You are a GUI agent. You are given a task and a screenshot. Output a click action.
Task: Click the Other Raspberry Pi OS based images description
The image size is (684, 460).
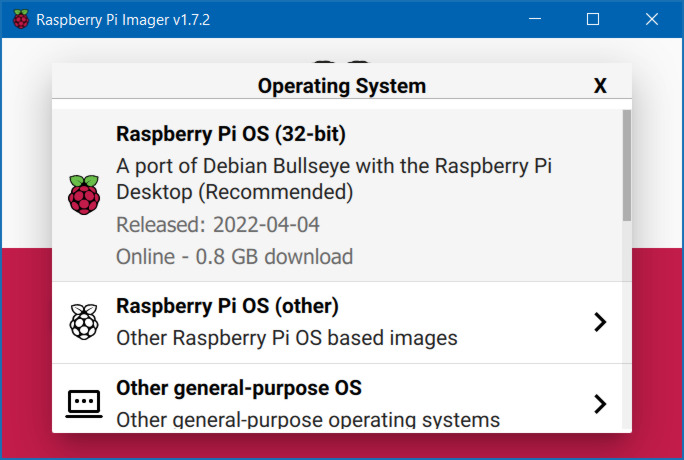[x=286, y=338]
